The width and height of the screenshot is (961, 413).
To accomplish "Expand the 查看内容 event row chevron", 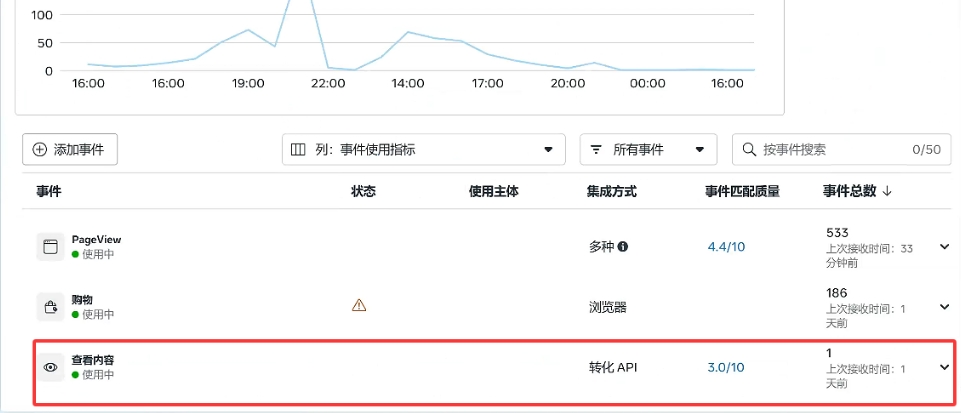I will pos(944,367).
